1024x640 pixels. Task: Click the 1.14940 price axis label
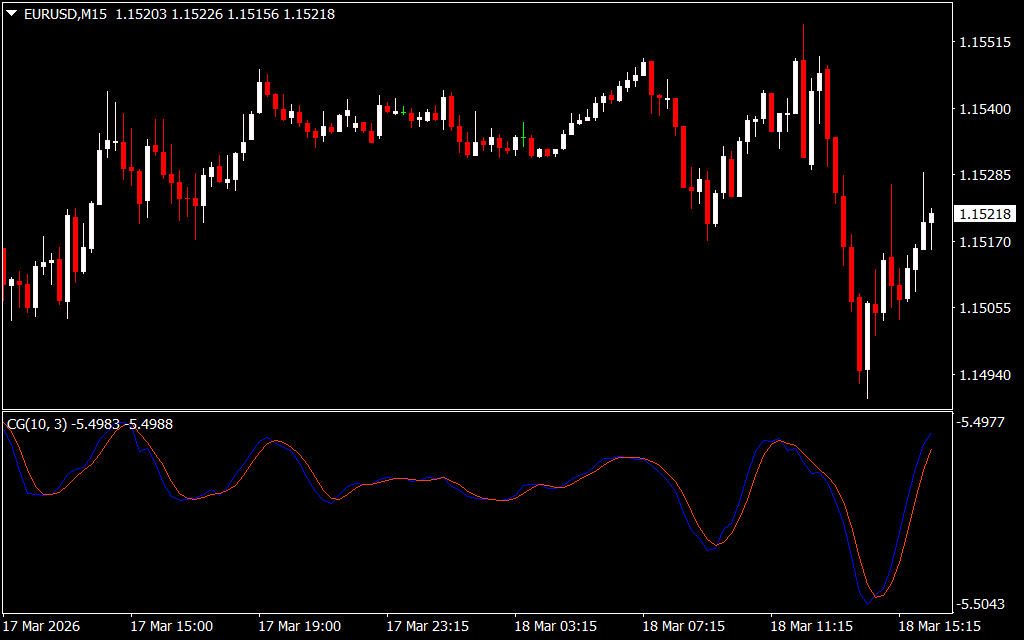point(985,376)
